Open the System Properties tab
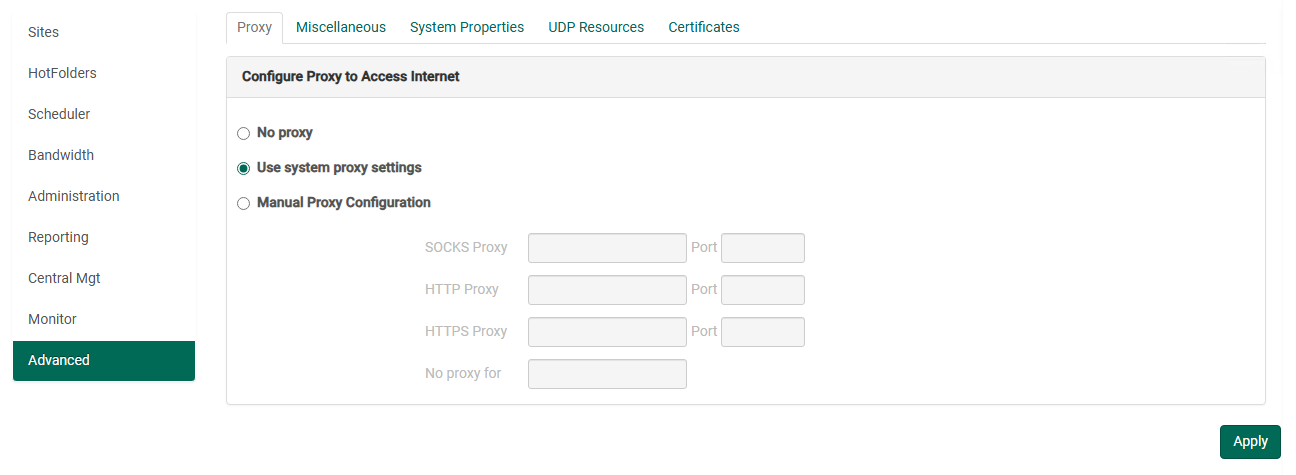1296x475 pixels. [467, 27]
